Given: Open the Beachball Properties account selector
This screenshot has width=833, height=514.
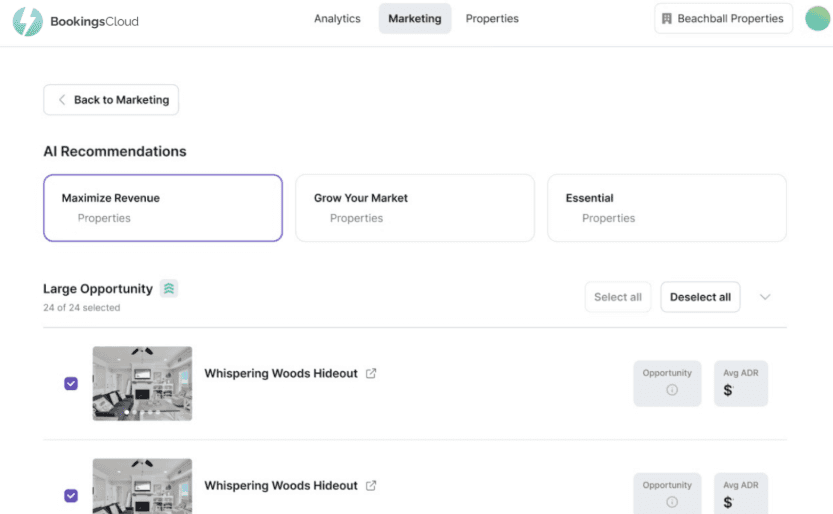Looking at the screenshot, I should (x=723, y=19).
